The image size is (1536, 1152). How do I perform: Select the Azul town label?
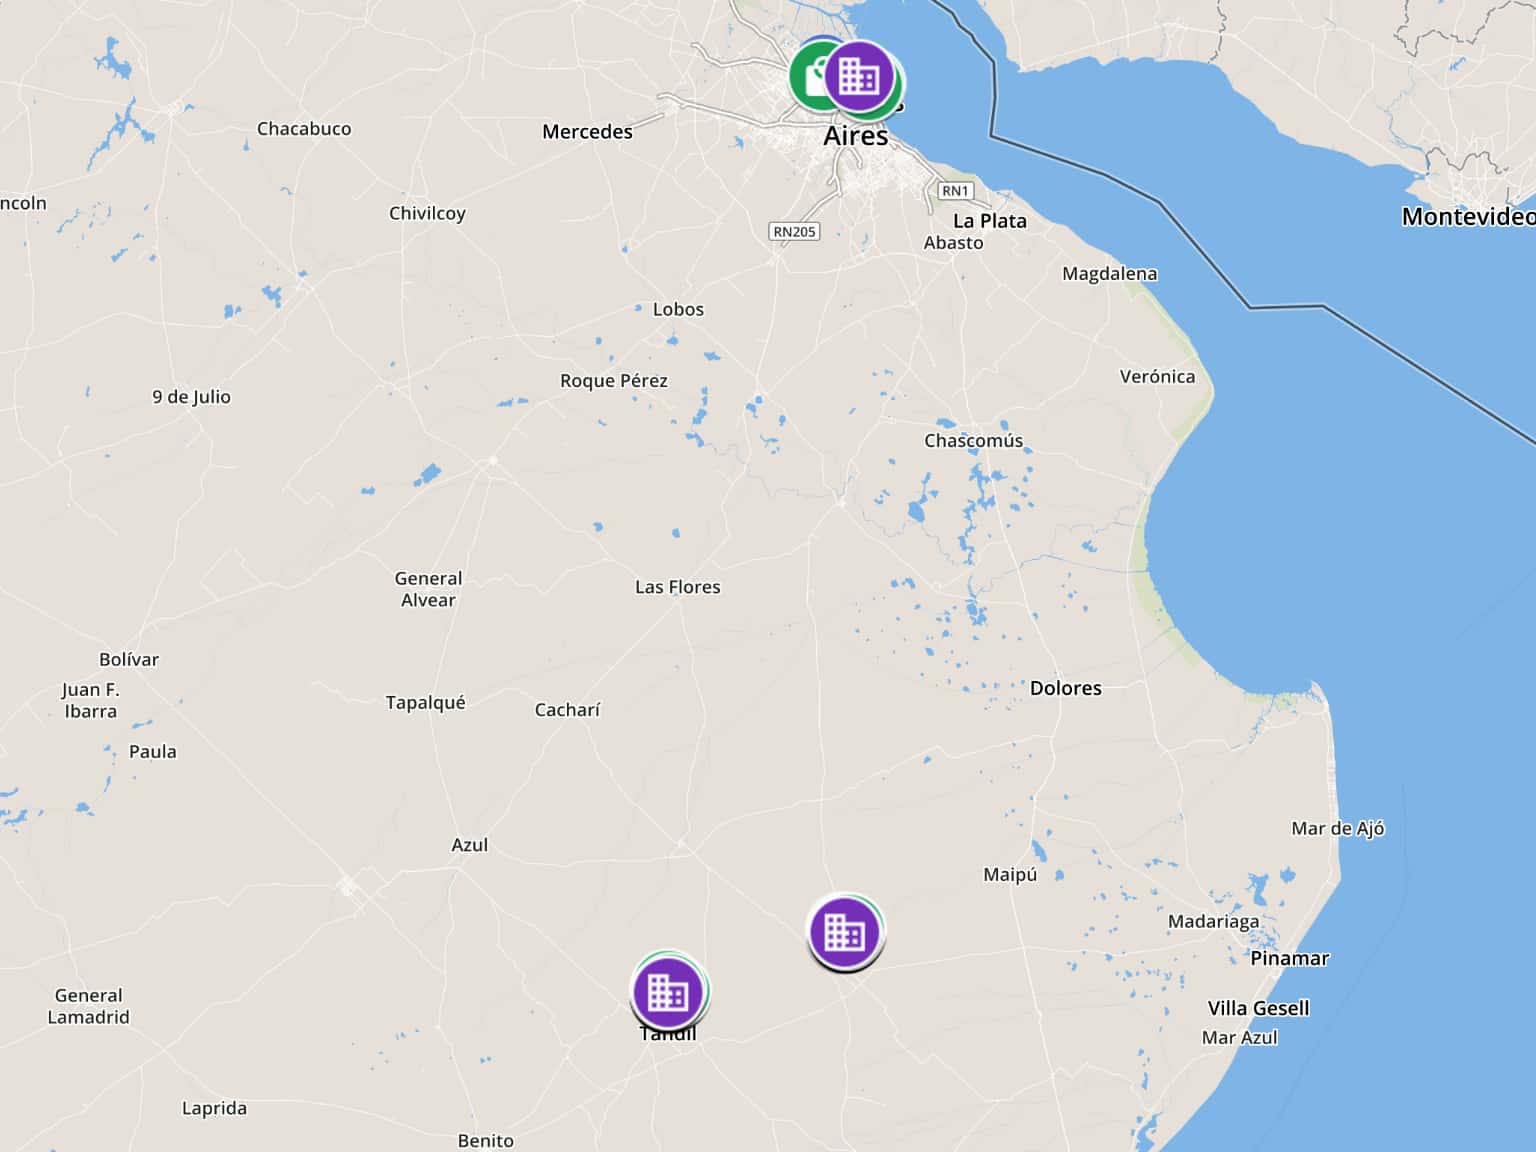469,845
